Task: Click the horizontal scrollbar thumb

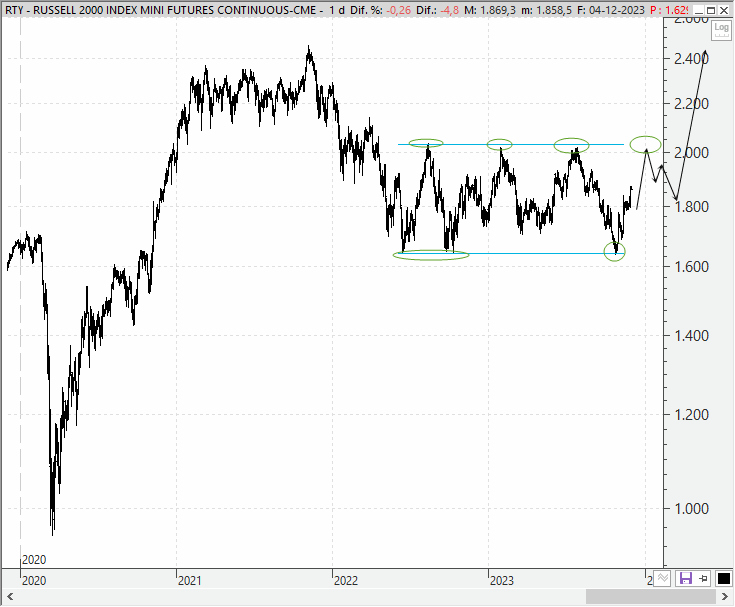Action: point(651,597)
